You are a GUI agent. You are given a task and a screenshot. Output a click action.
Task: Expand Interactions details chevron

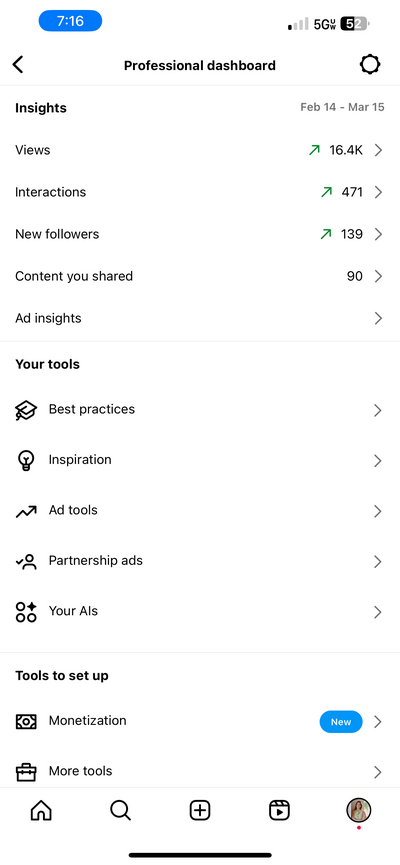pyautogui.click(x=378, y=192)
